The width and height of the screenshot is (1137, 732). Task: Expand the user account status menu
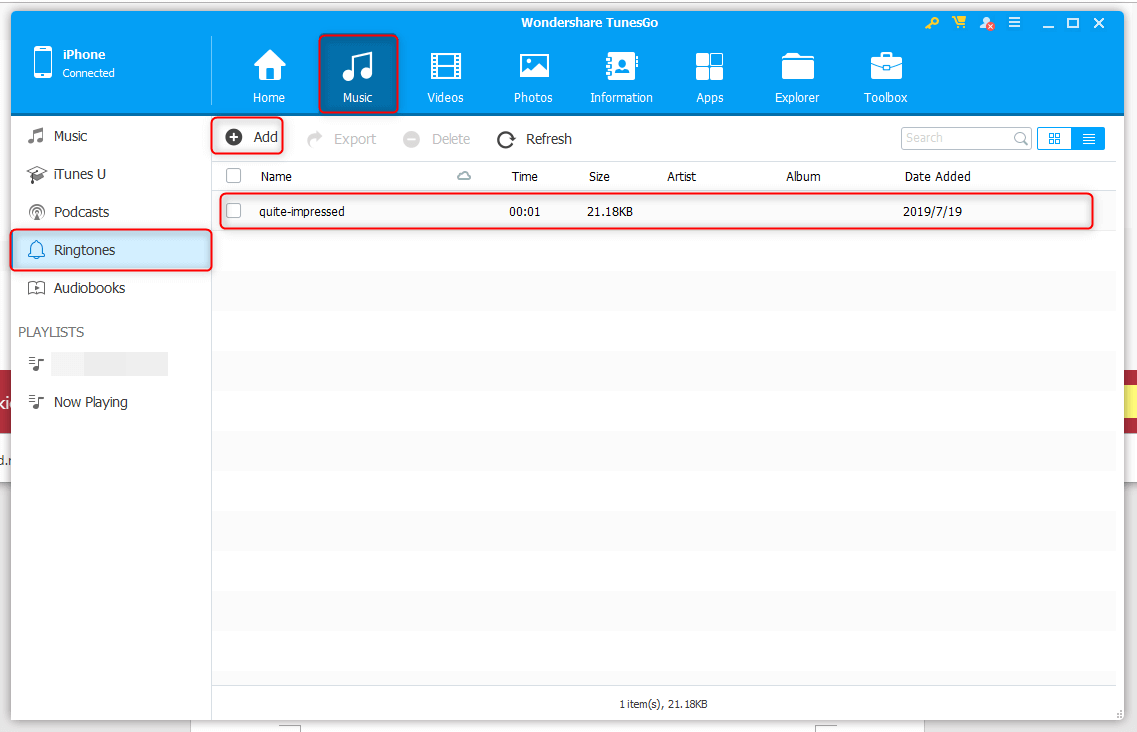click(986, 22)
